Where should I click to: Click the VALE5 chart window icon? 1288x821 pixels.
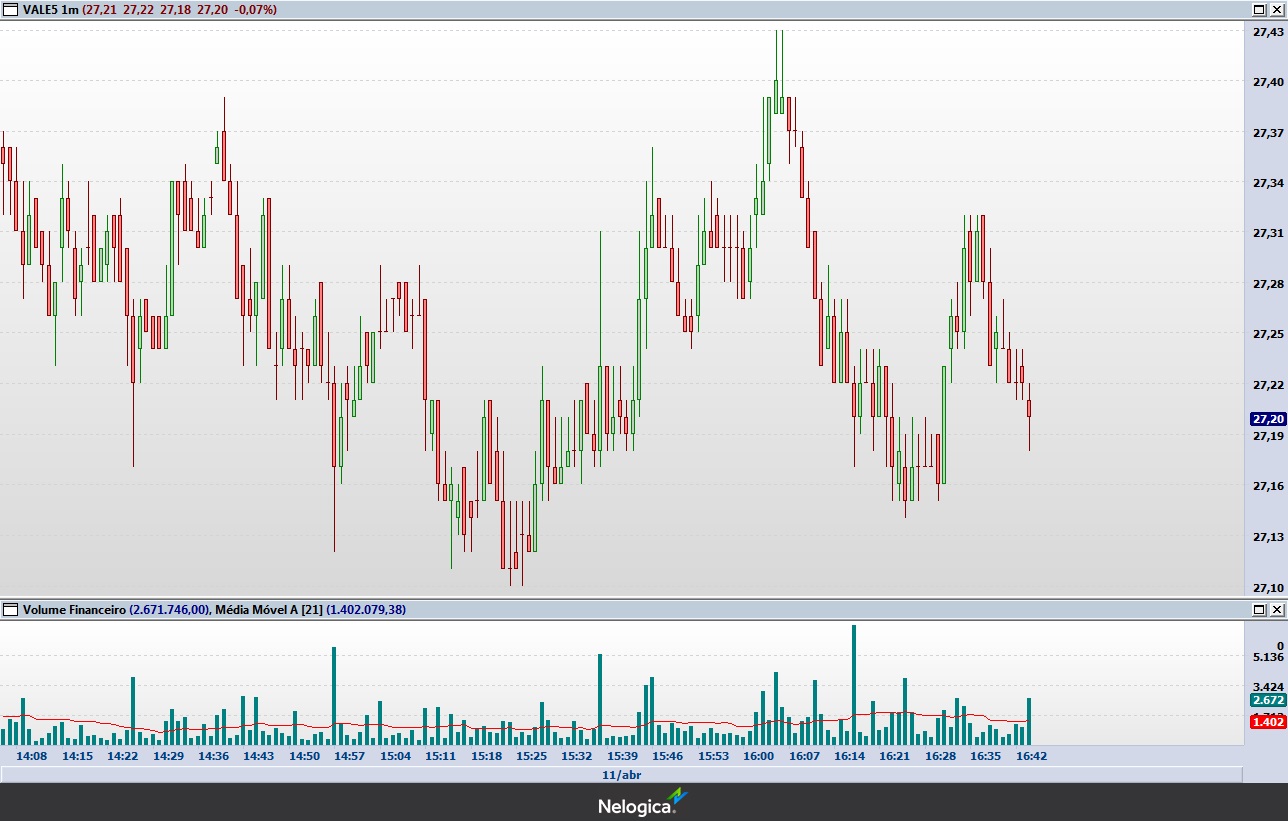click(x=10, y=9)
